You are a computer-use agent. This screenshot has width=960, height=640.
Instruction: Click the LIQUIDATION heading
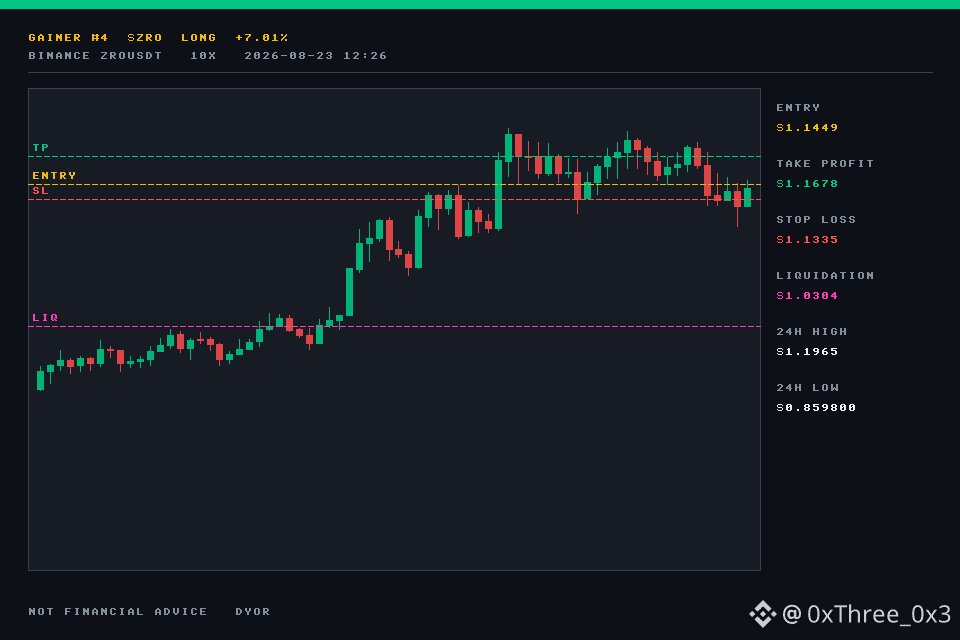coord(825,276)
